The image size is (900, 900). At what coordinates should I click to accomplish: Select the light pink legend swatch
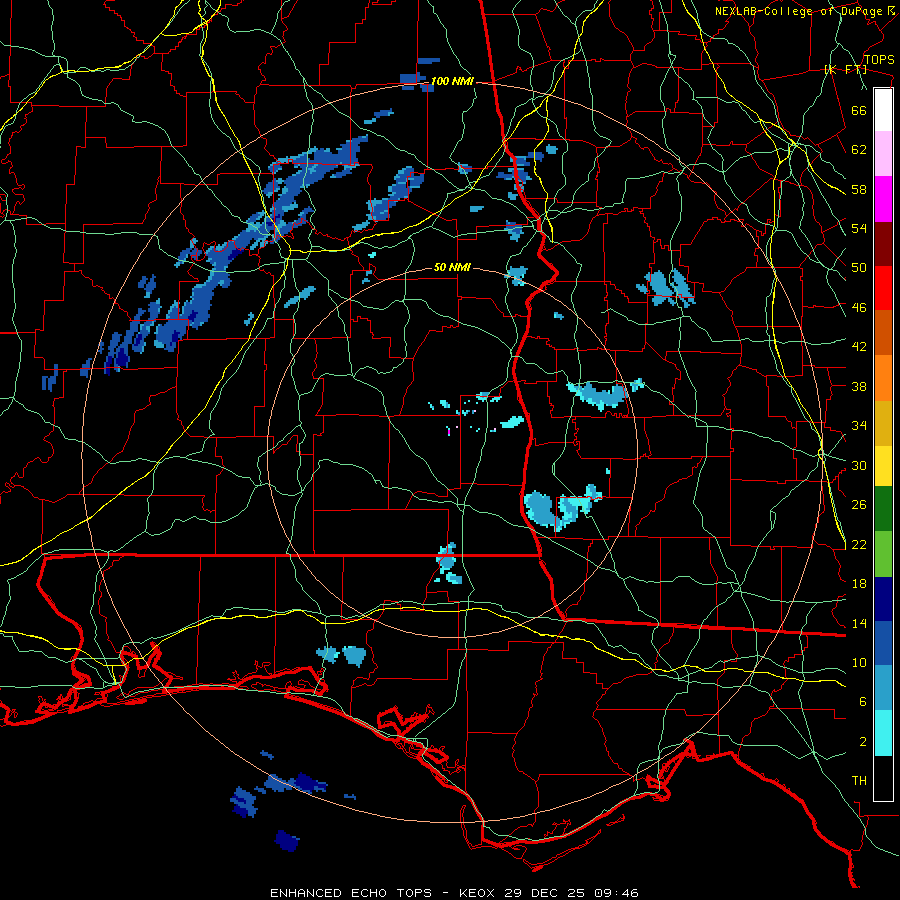883,154
